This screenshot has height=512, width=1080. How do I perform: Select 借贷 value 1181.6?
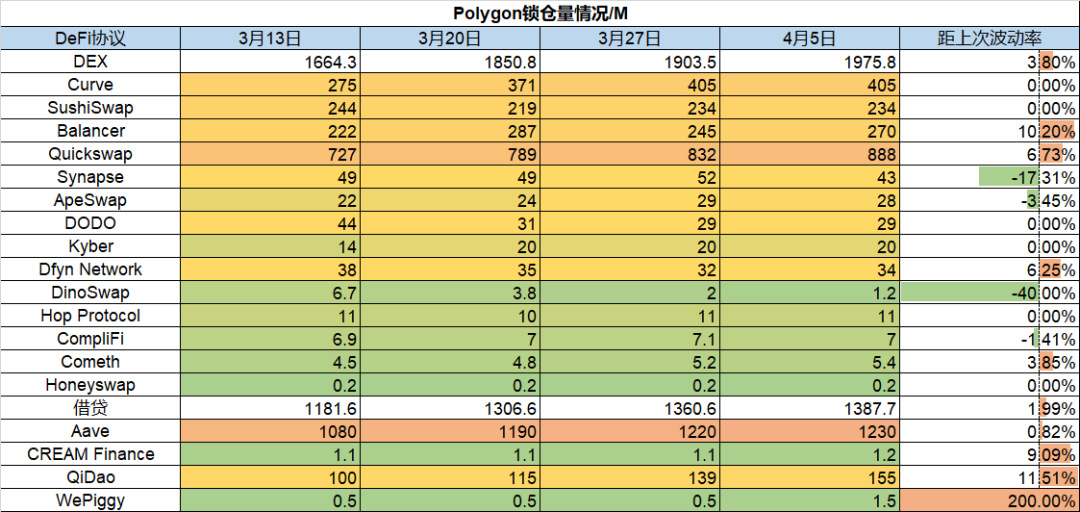click(x=270, y=408)
